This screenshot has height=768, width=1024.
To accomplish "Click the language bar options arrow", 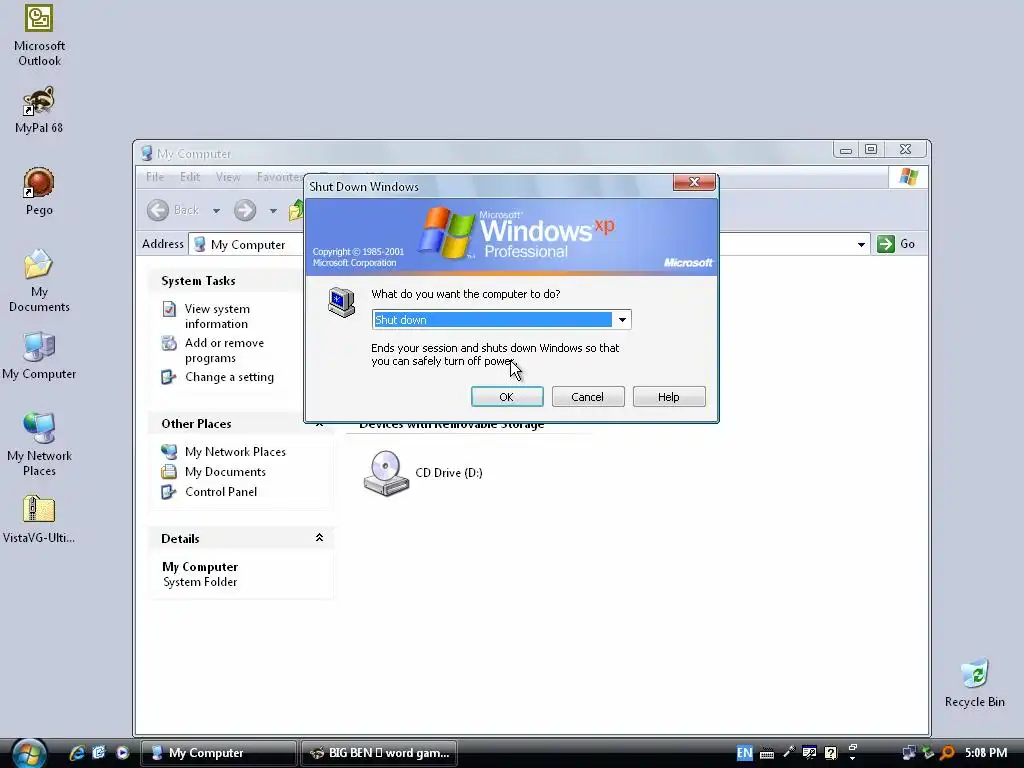I will tap(852, 758).
